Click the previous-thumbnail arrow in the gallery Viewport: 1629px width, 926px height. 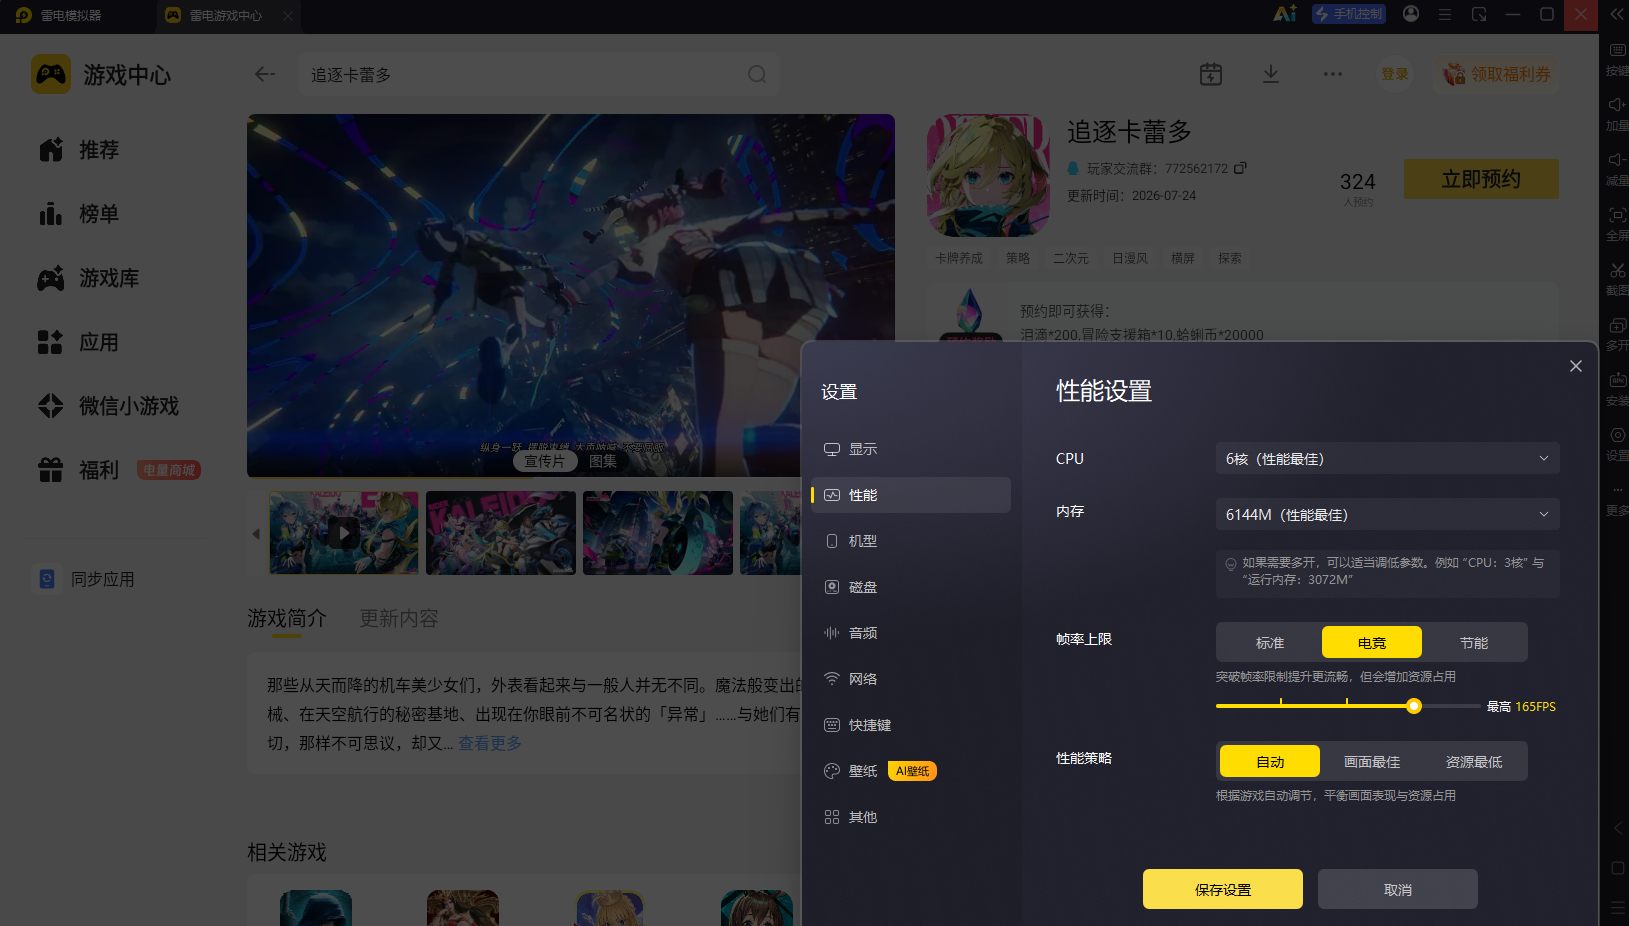coord(256,534)
